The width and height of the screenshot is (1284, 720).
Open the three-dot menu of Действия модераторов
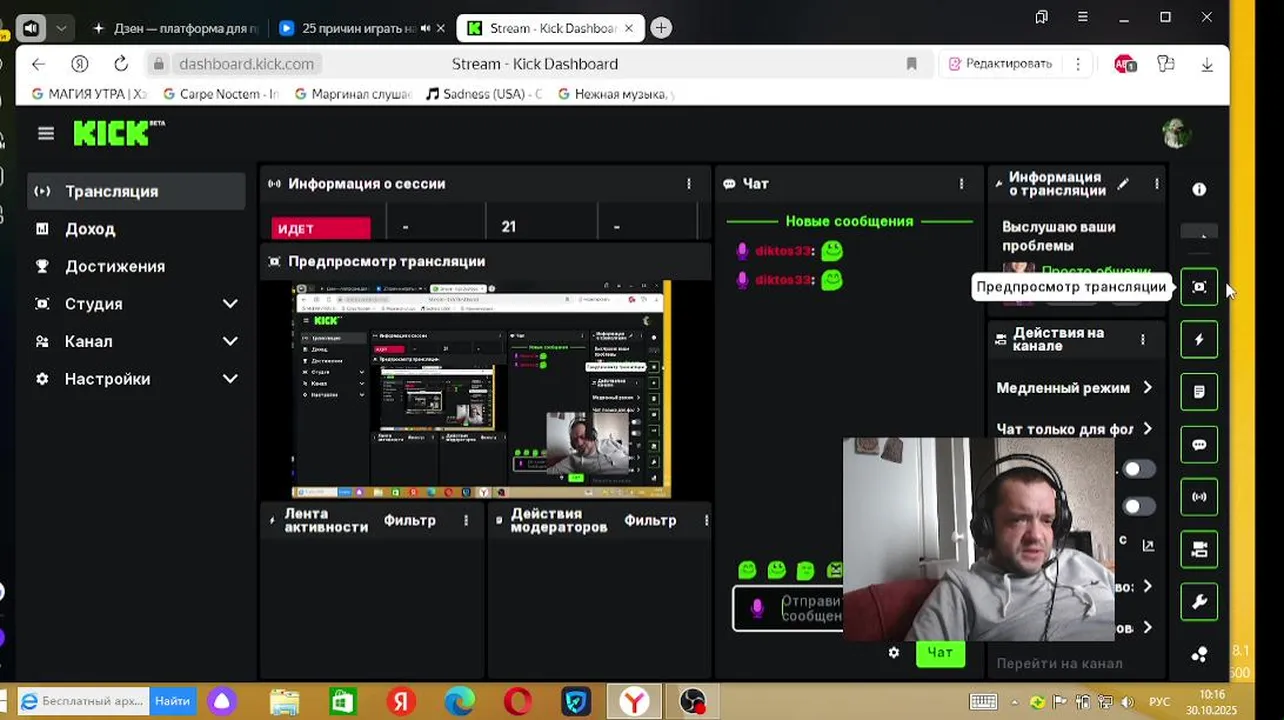point(706,520)
